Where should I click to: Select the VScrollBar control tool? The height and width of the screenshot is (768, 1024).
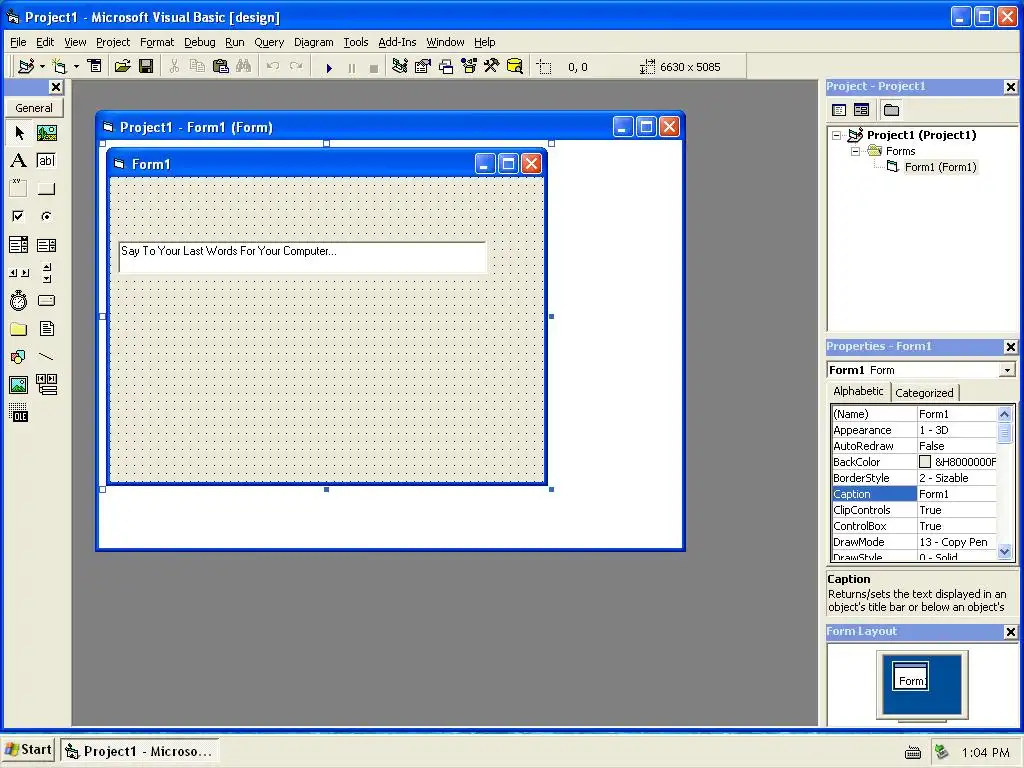(x=46, y=273)
